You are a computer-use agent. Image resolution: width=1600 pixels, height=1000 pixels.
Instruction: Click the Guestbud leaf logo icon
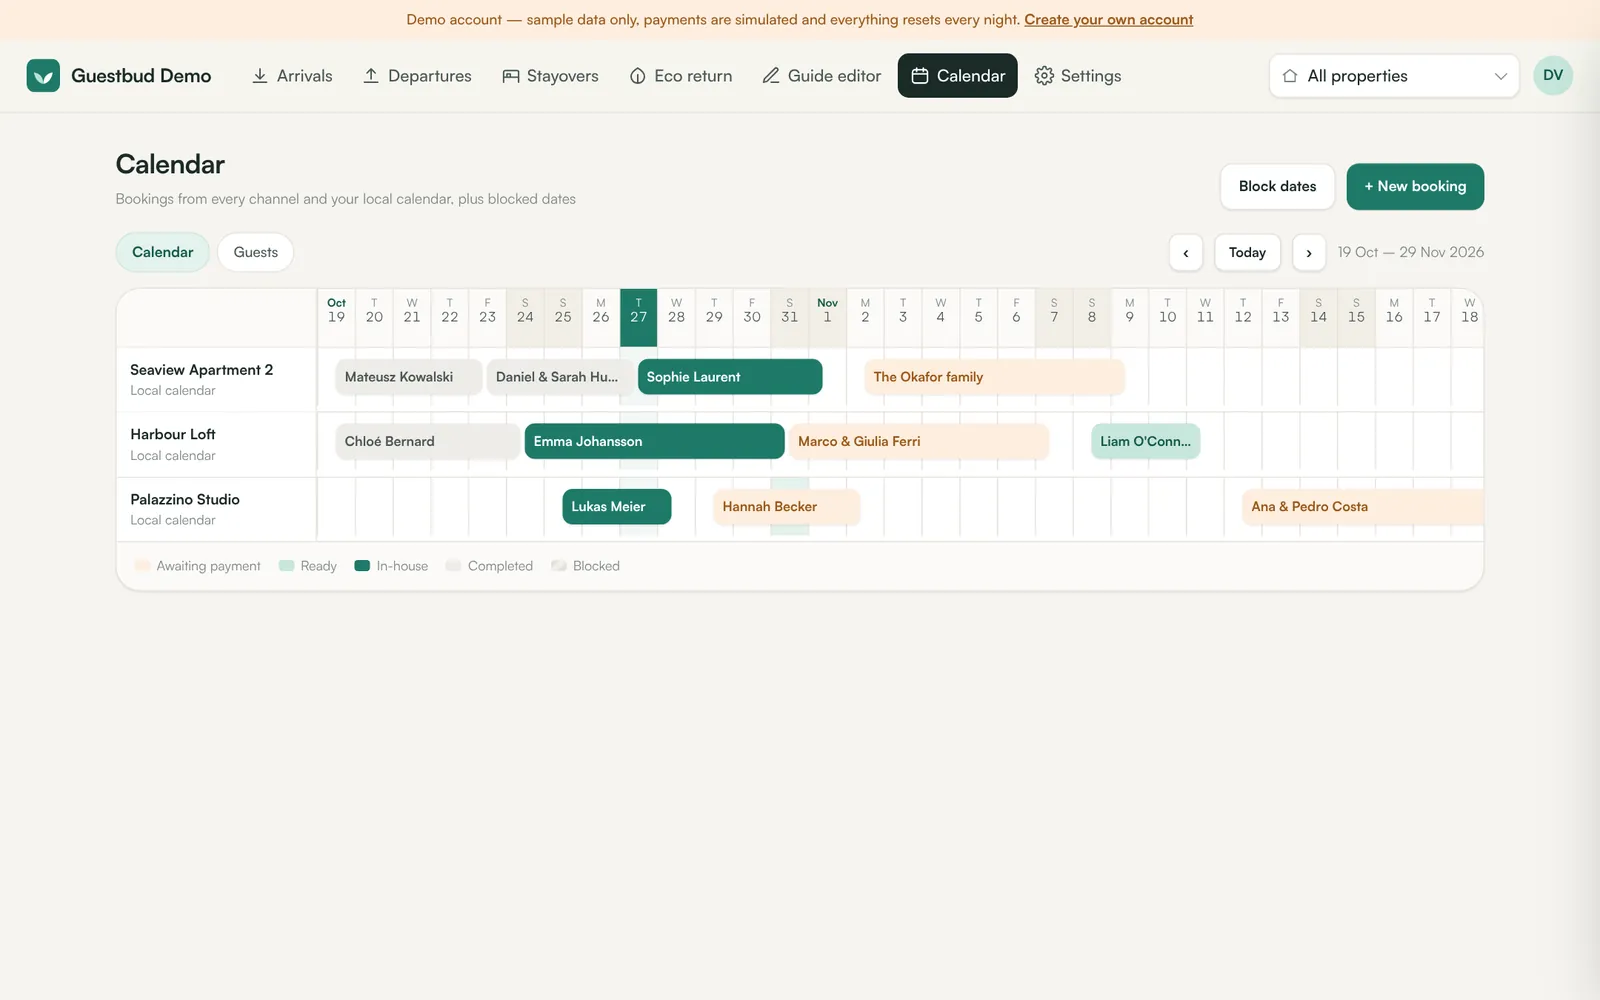pos(43,75)
